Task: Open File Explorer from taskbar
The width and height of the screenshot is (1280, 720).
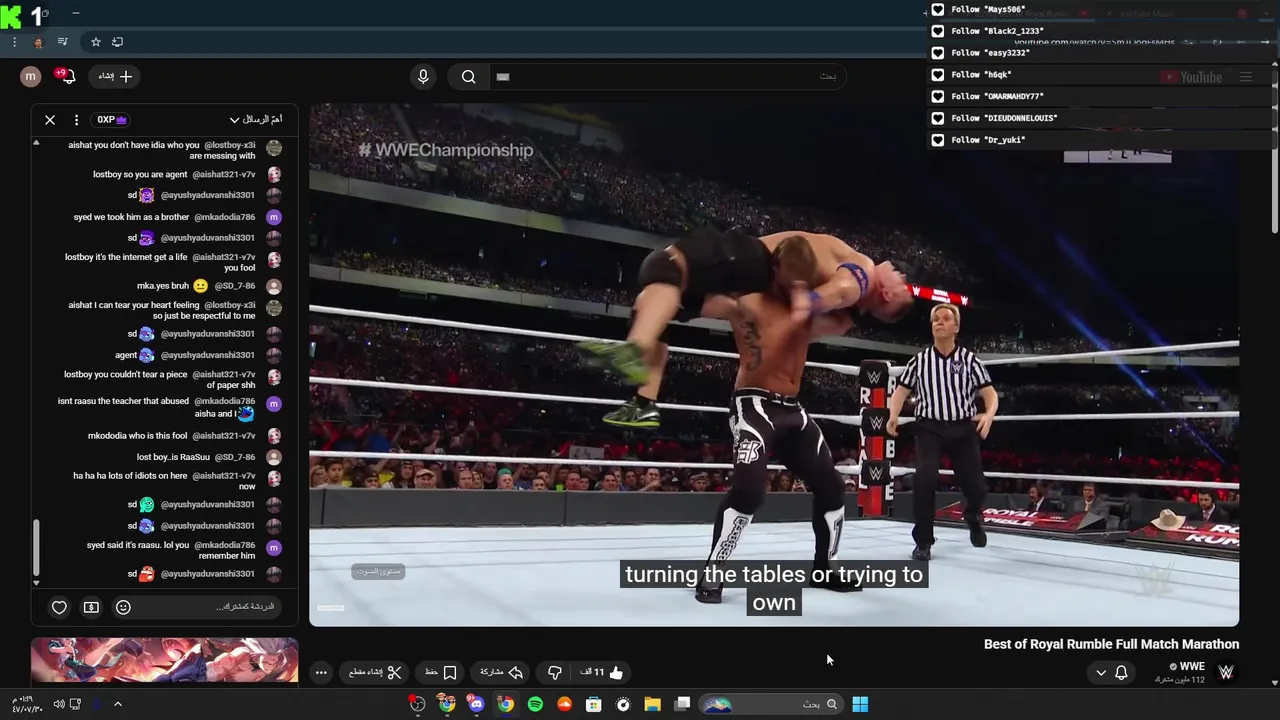Action: (x=653, y=704)
